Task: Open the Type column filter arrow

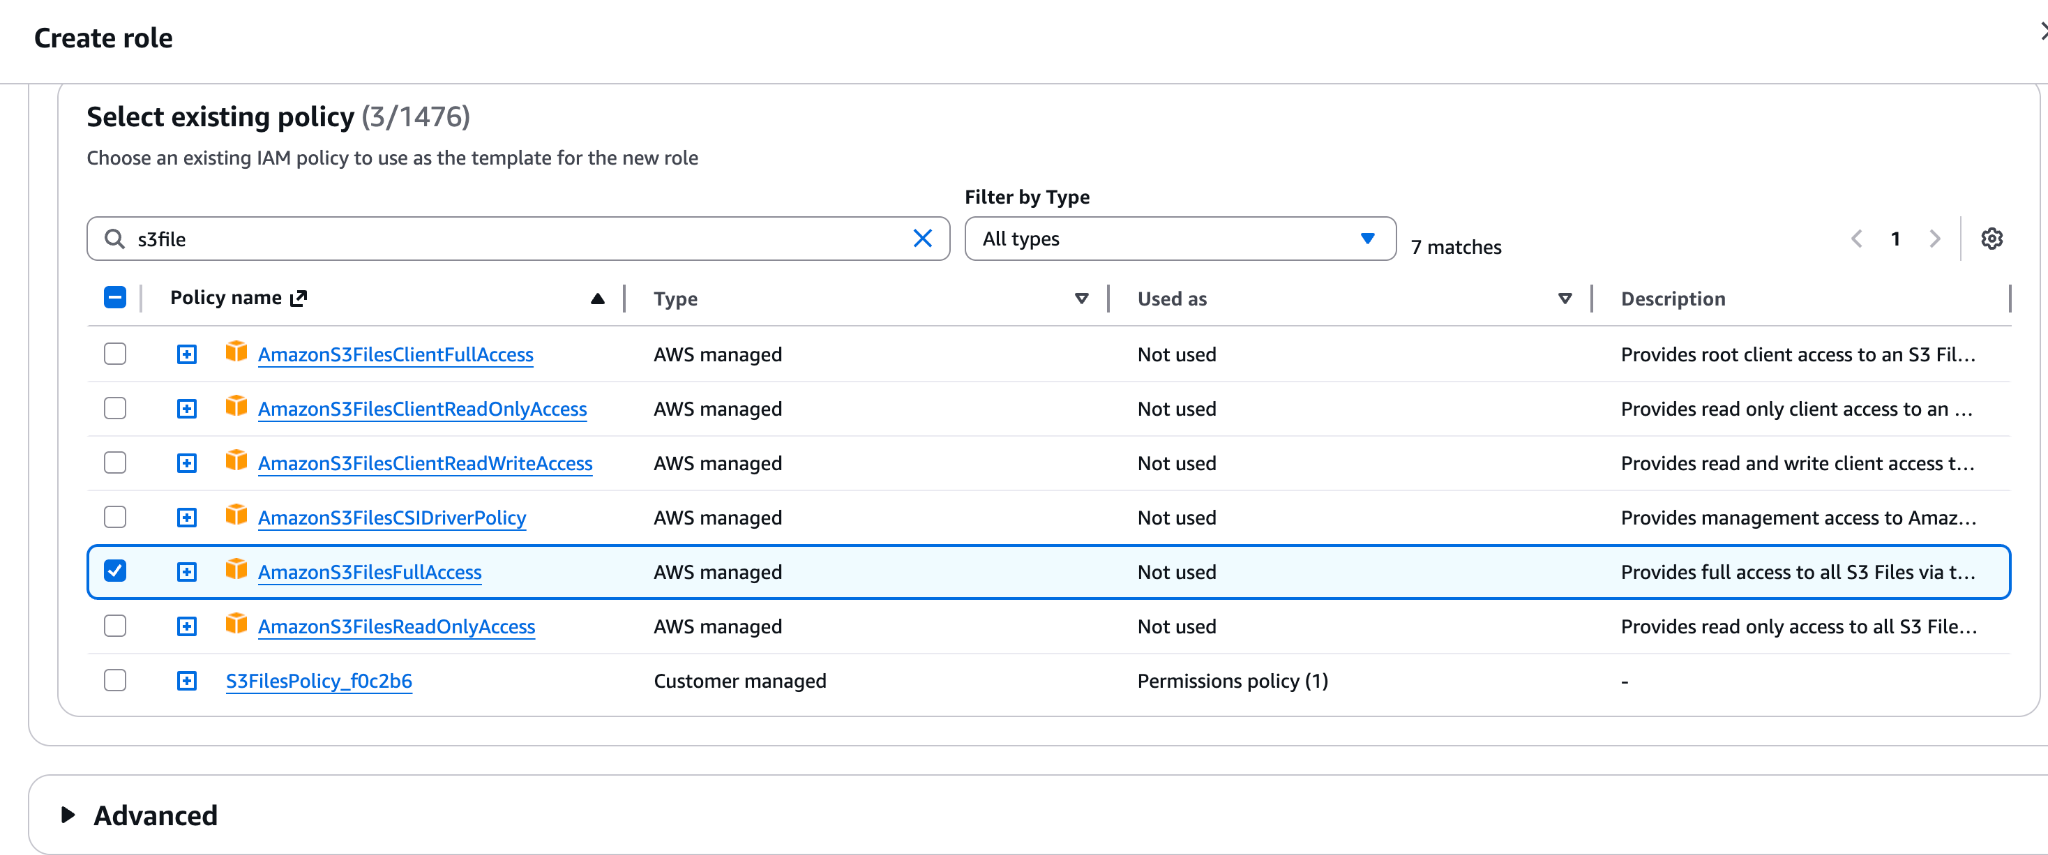Action: (x=1081, y=298)
